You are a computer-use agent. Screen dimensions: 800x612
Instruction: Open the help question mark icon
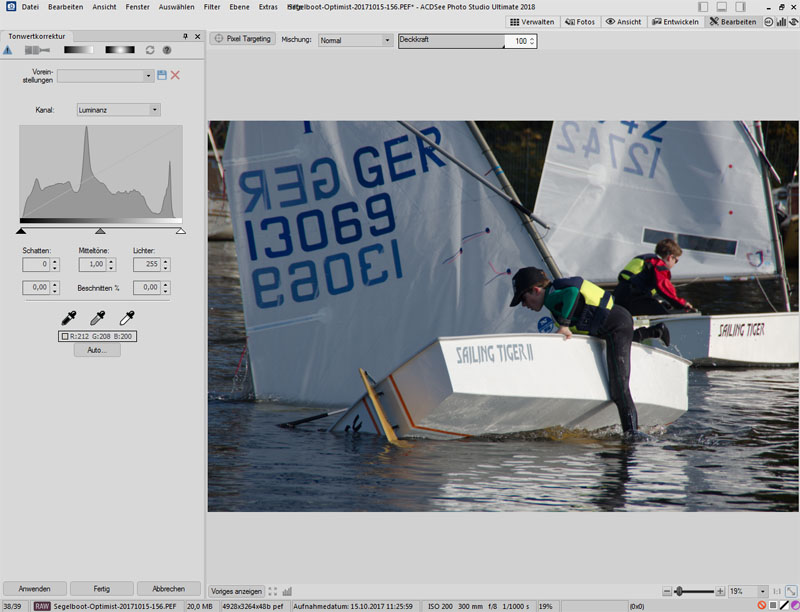[167, 50]
